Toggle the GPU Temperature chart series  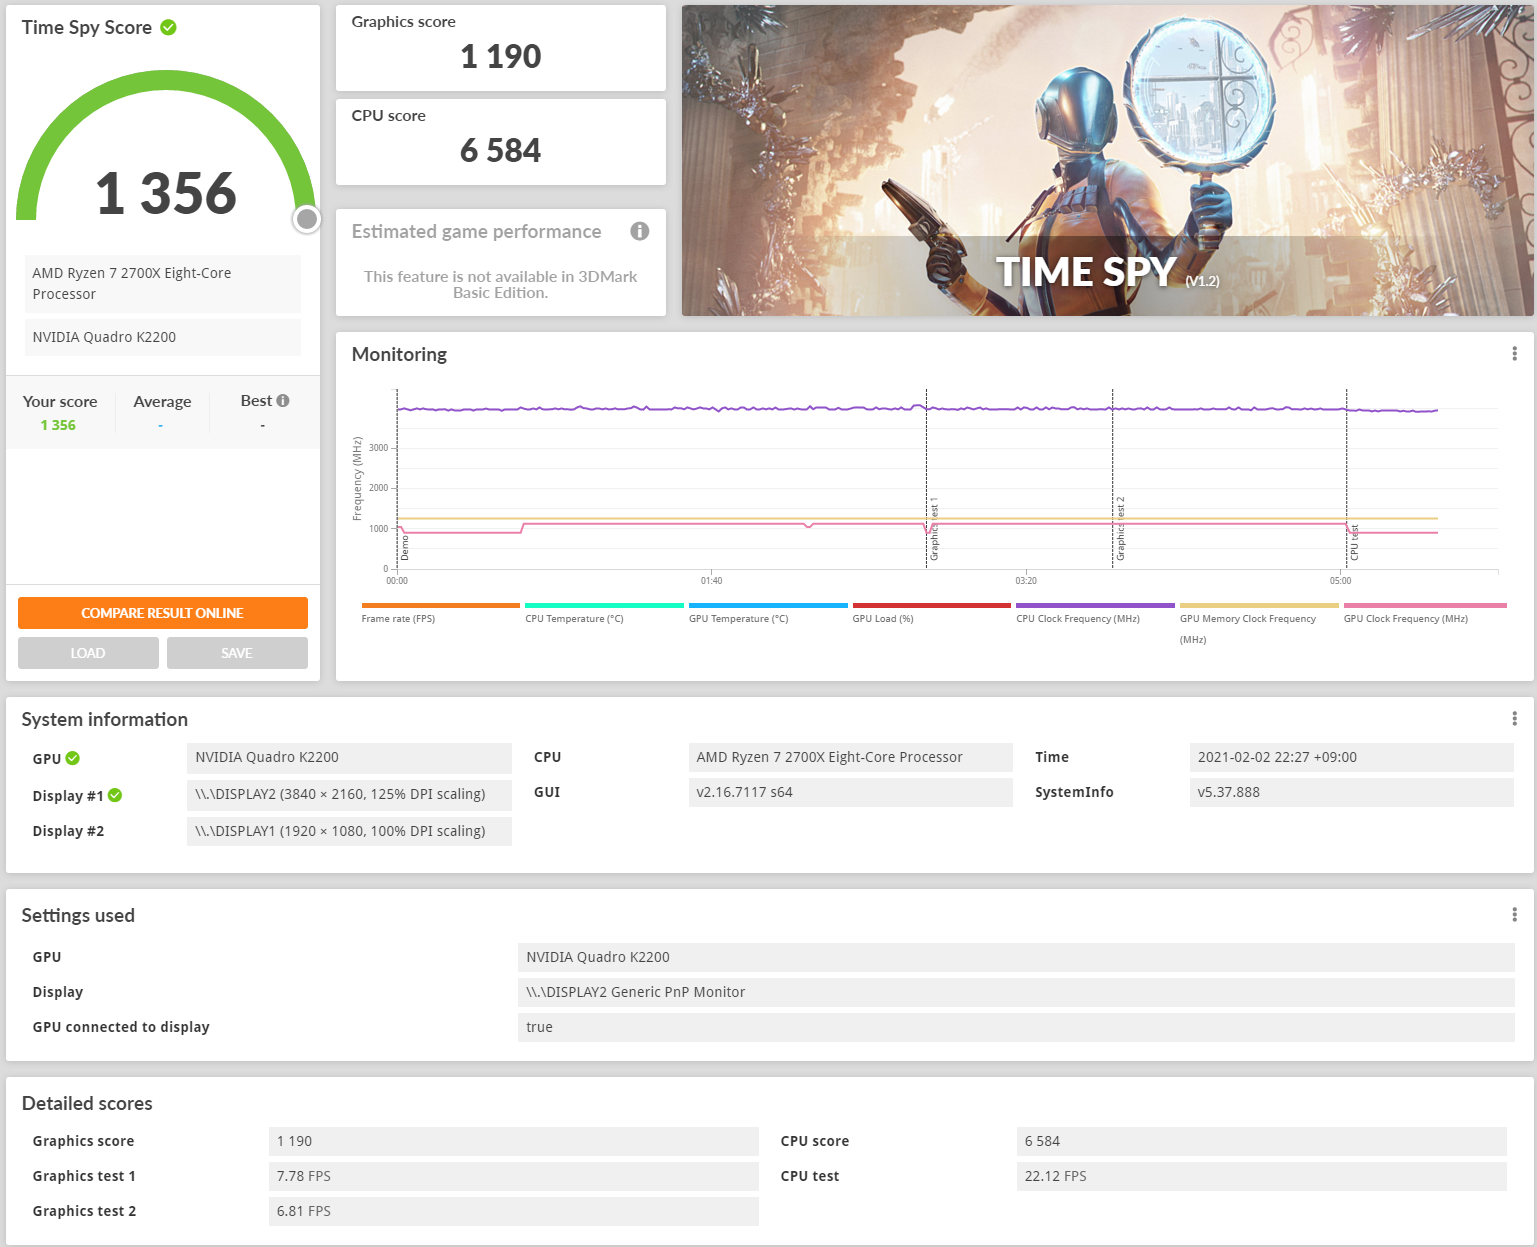pyautogui.click(x=767, y=606)
